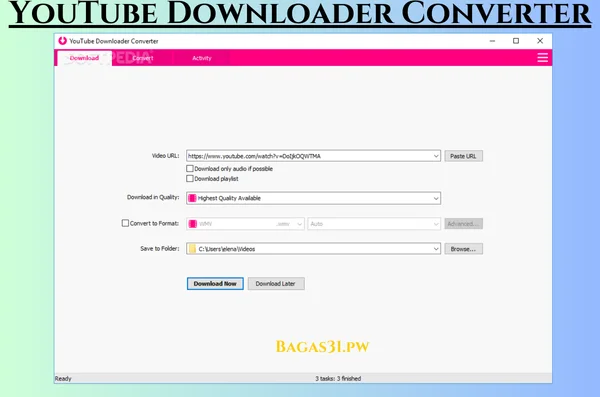
Task: Click the '3 tasks: 3 finished' status text
Action: [338, 378]
